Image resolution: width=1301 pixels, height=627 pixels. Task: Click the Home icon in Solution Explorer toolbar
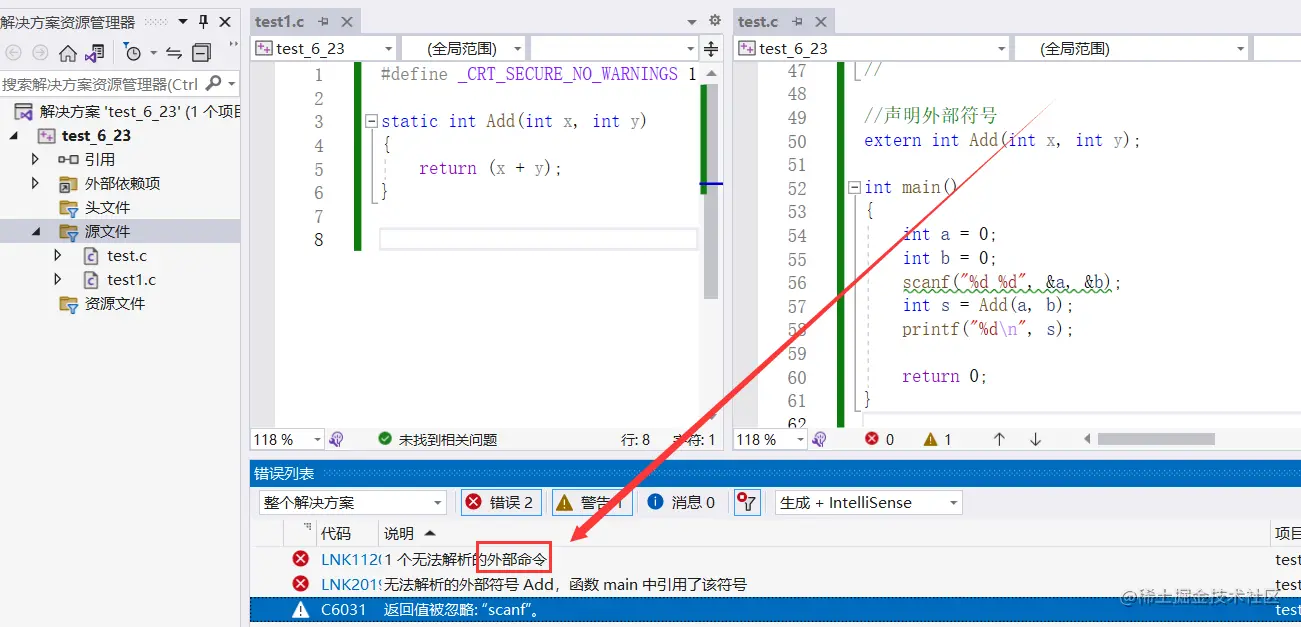tap(67, 54)
